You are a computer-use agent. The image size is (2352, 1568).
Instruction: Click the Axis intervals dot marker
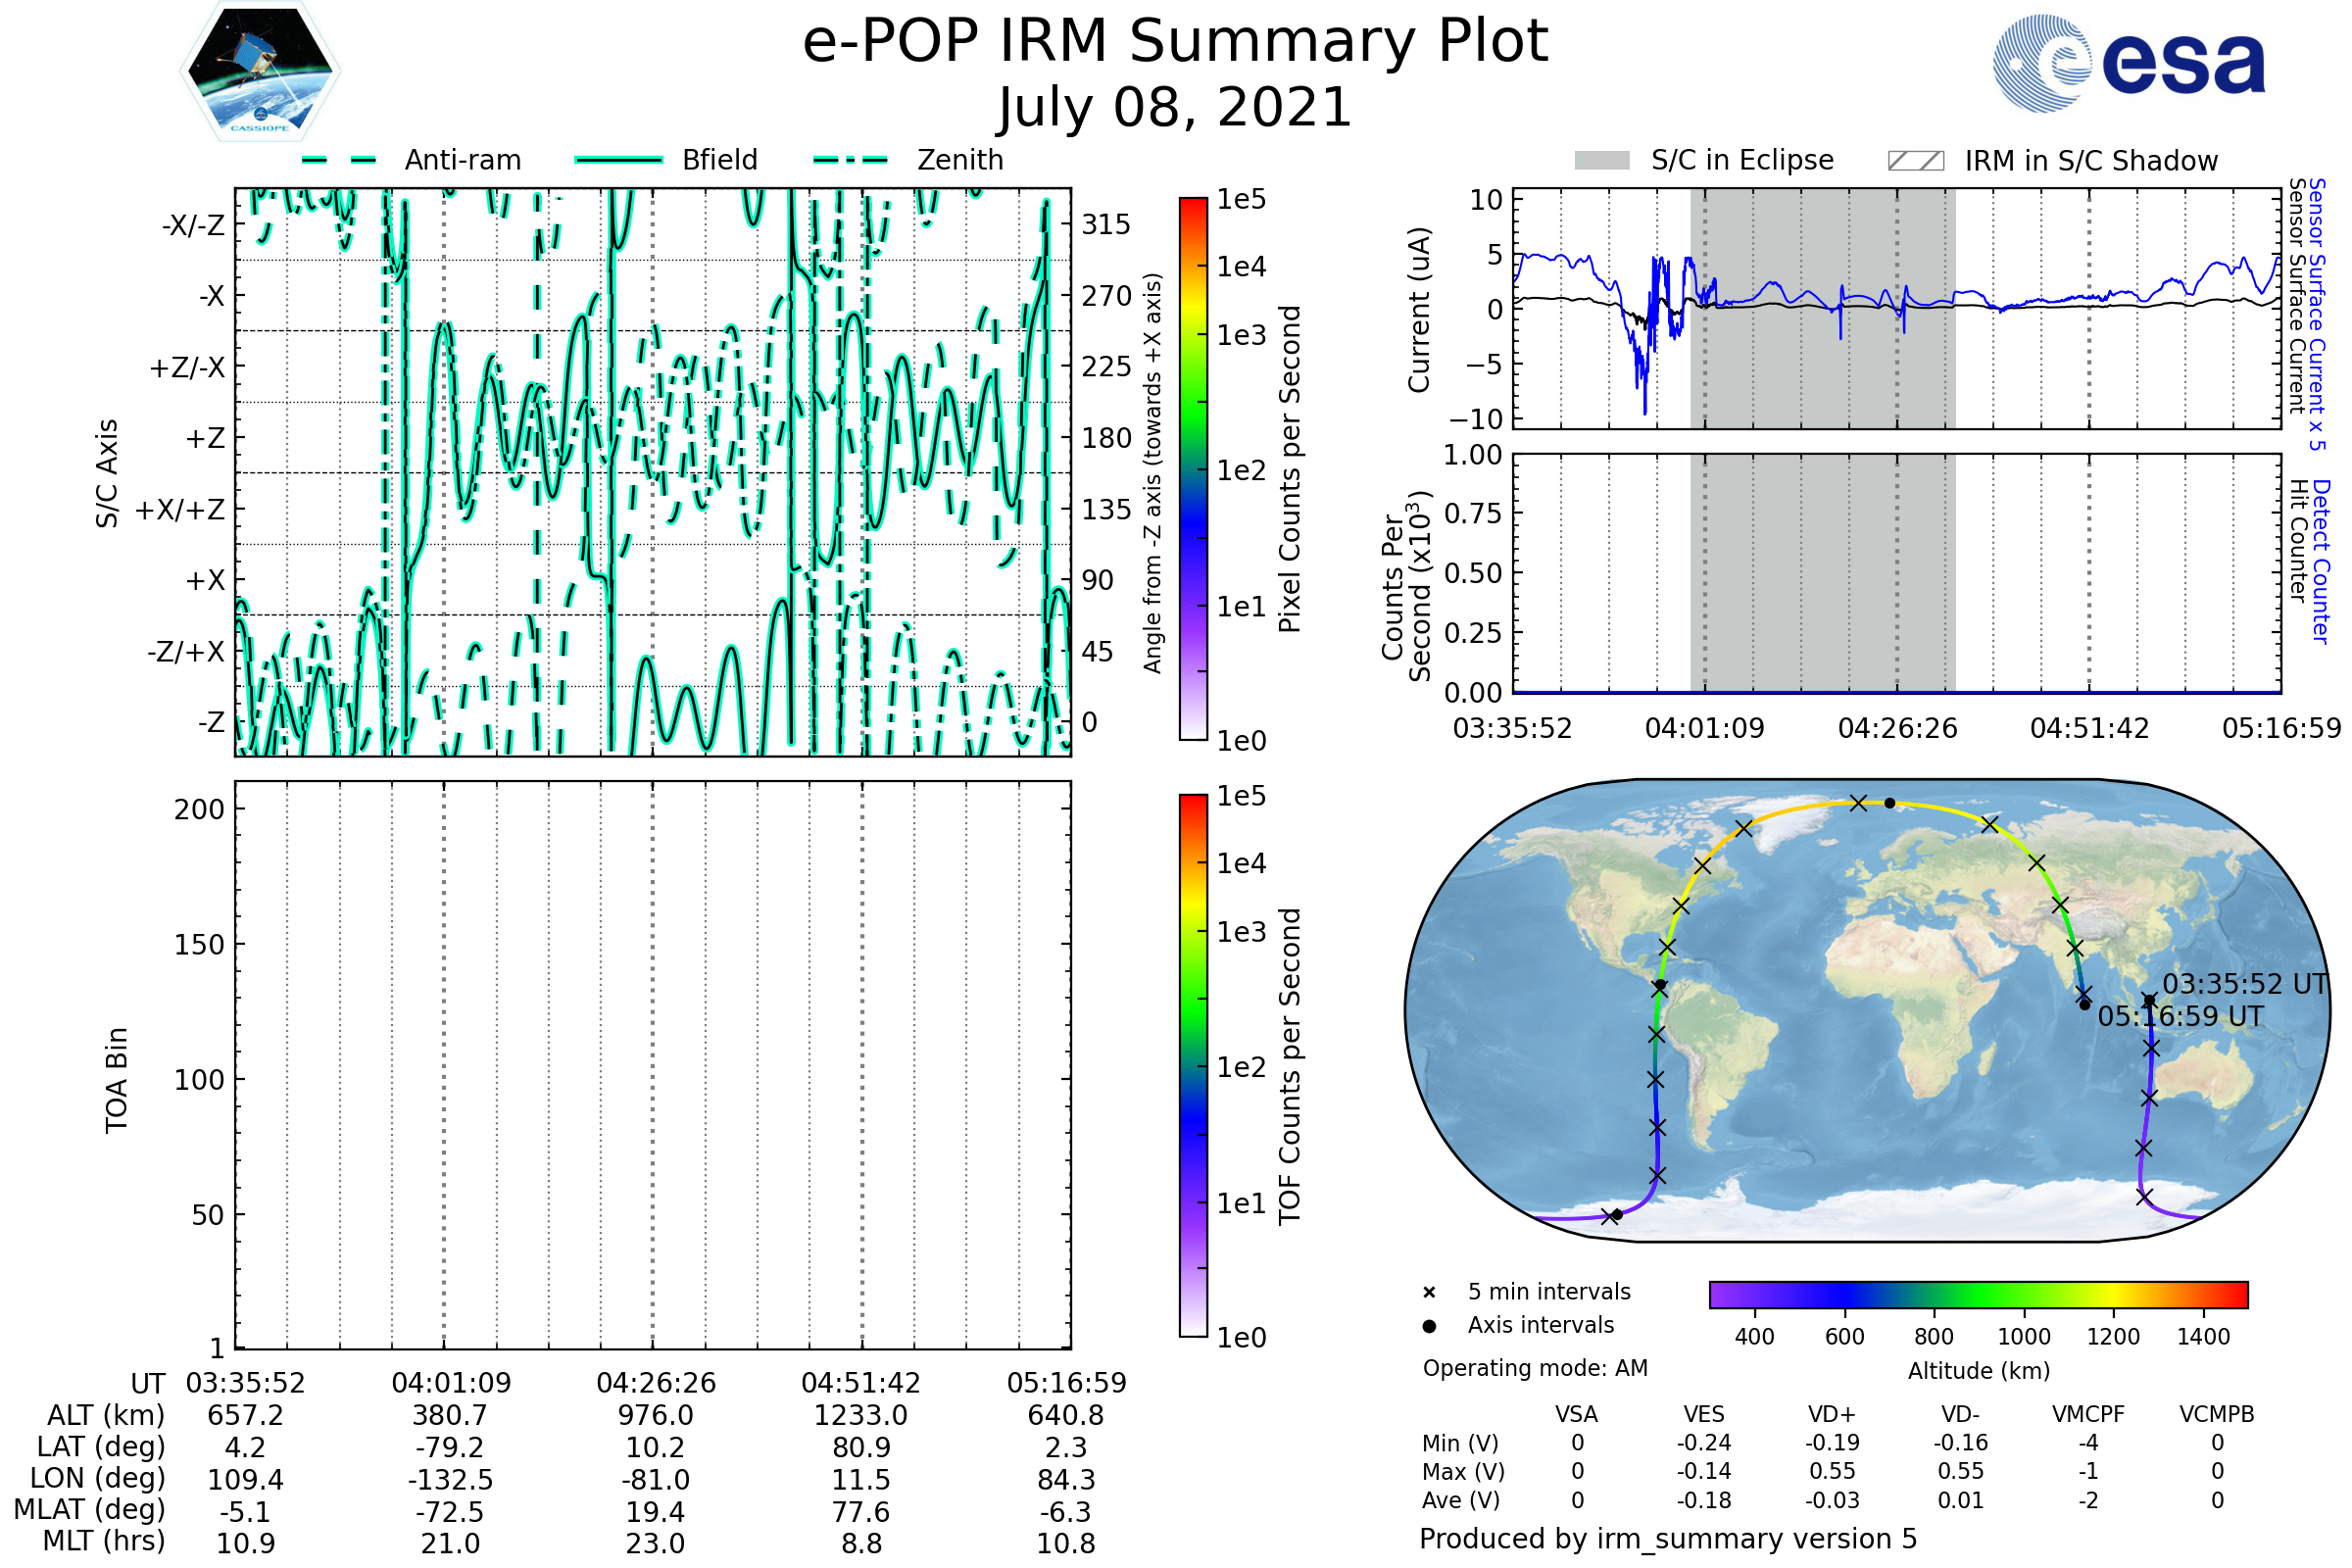[1429, 1326]
